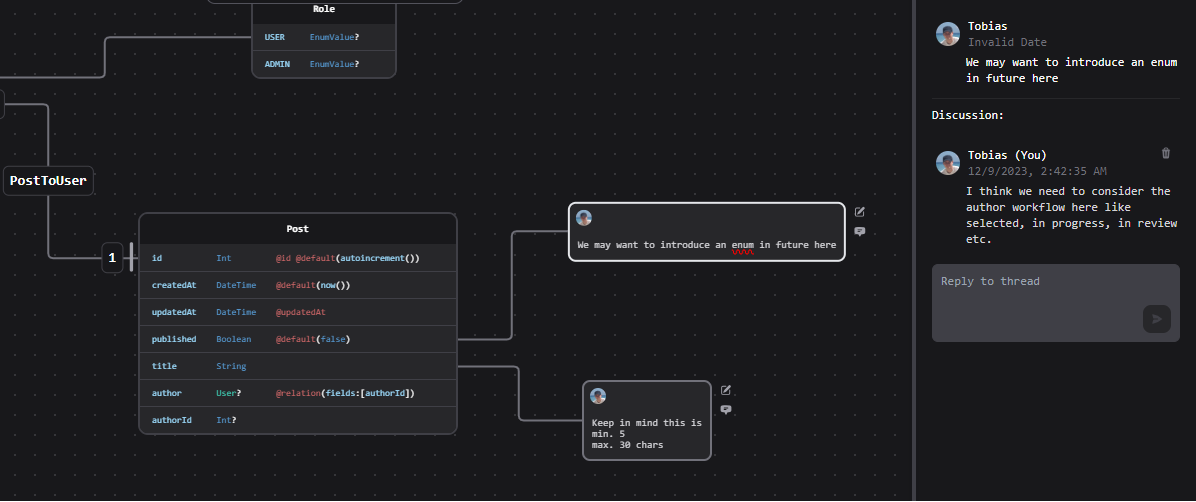Click the Post model header
1196x502 pixels.
click(297, 229)
